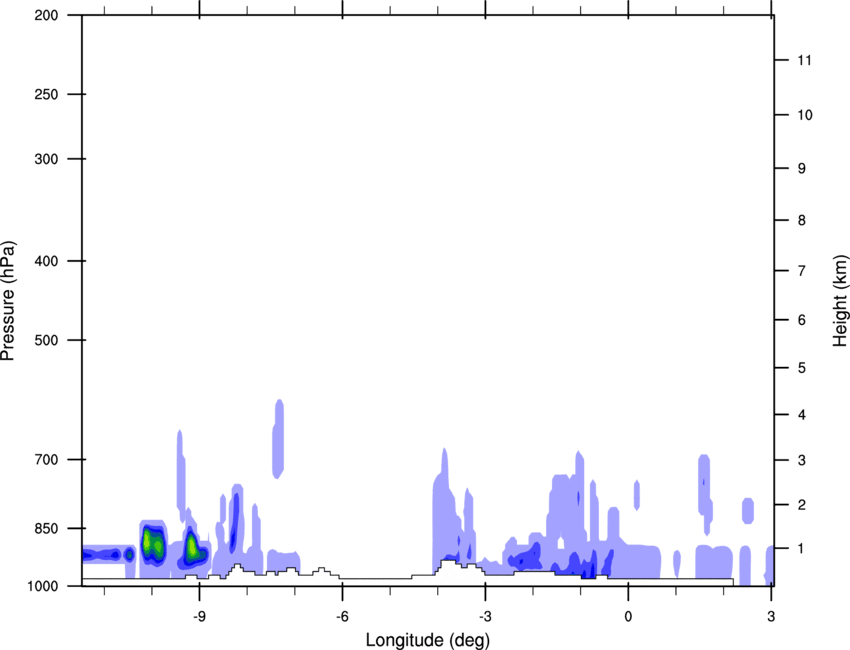Click the -9 longitude tick label
The height and width of the screenshot is (650, 850).
click(x=199, y=617)
